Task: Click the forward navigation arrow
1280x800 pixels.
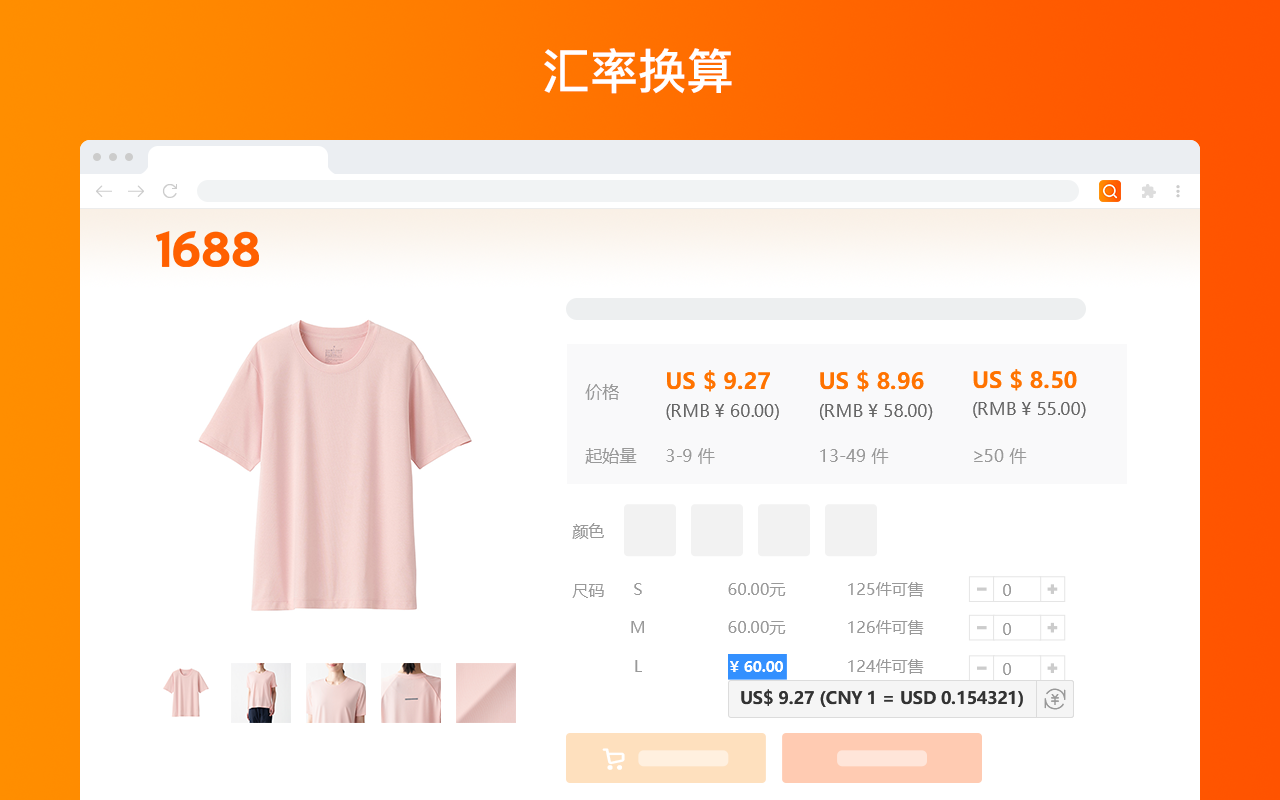Action: click(136, 190)
